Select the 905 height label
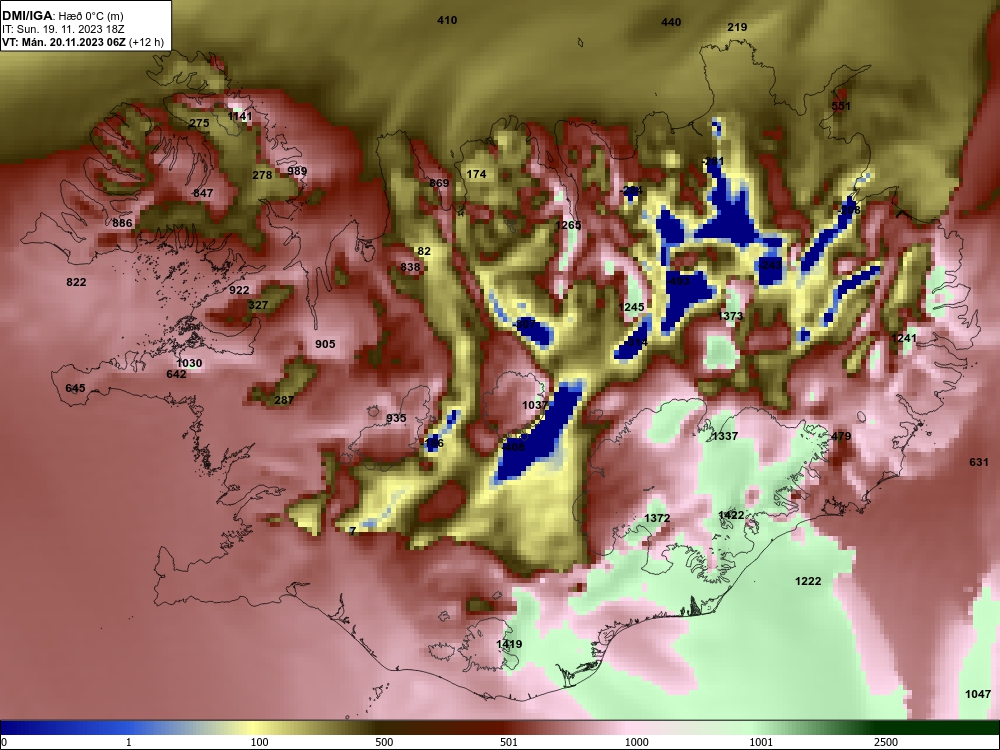This screenshot has width=1000, height=750. coord(325,344)
